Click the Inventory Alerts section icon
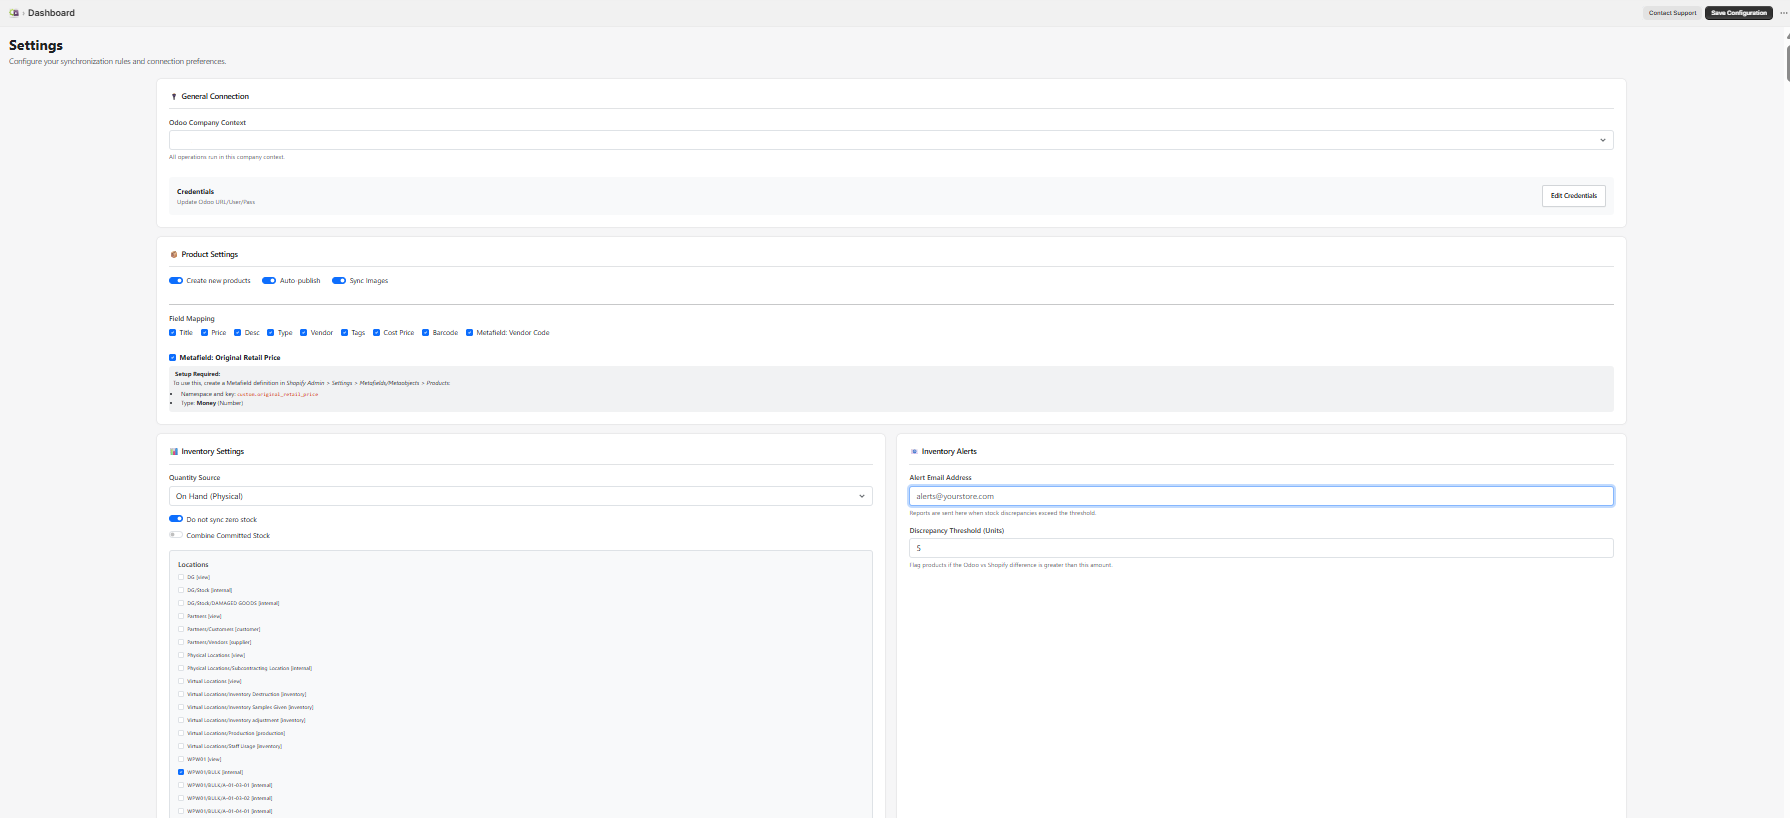 click(x=914, y=452)
